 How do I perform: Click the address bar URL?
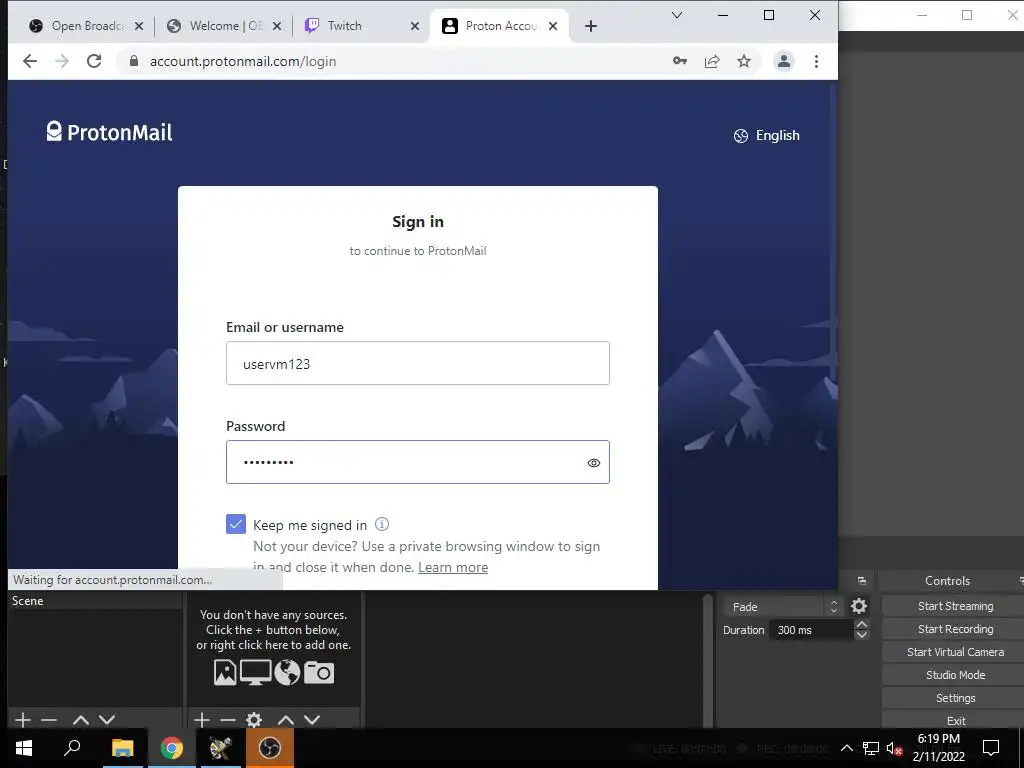click(243, 61)
